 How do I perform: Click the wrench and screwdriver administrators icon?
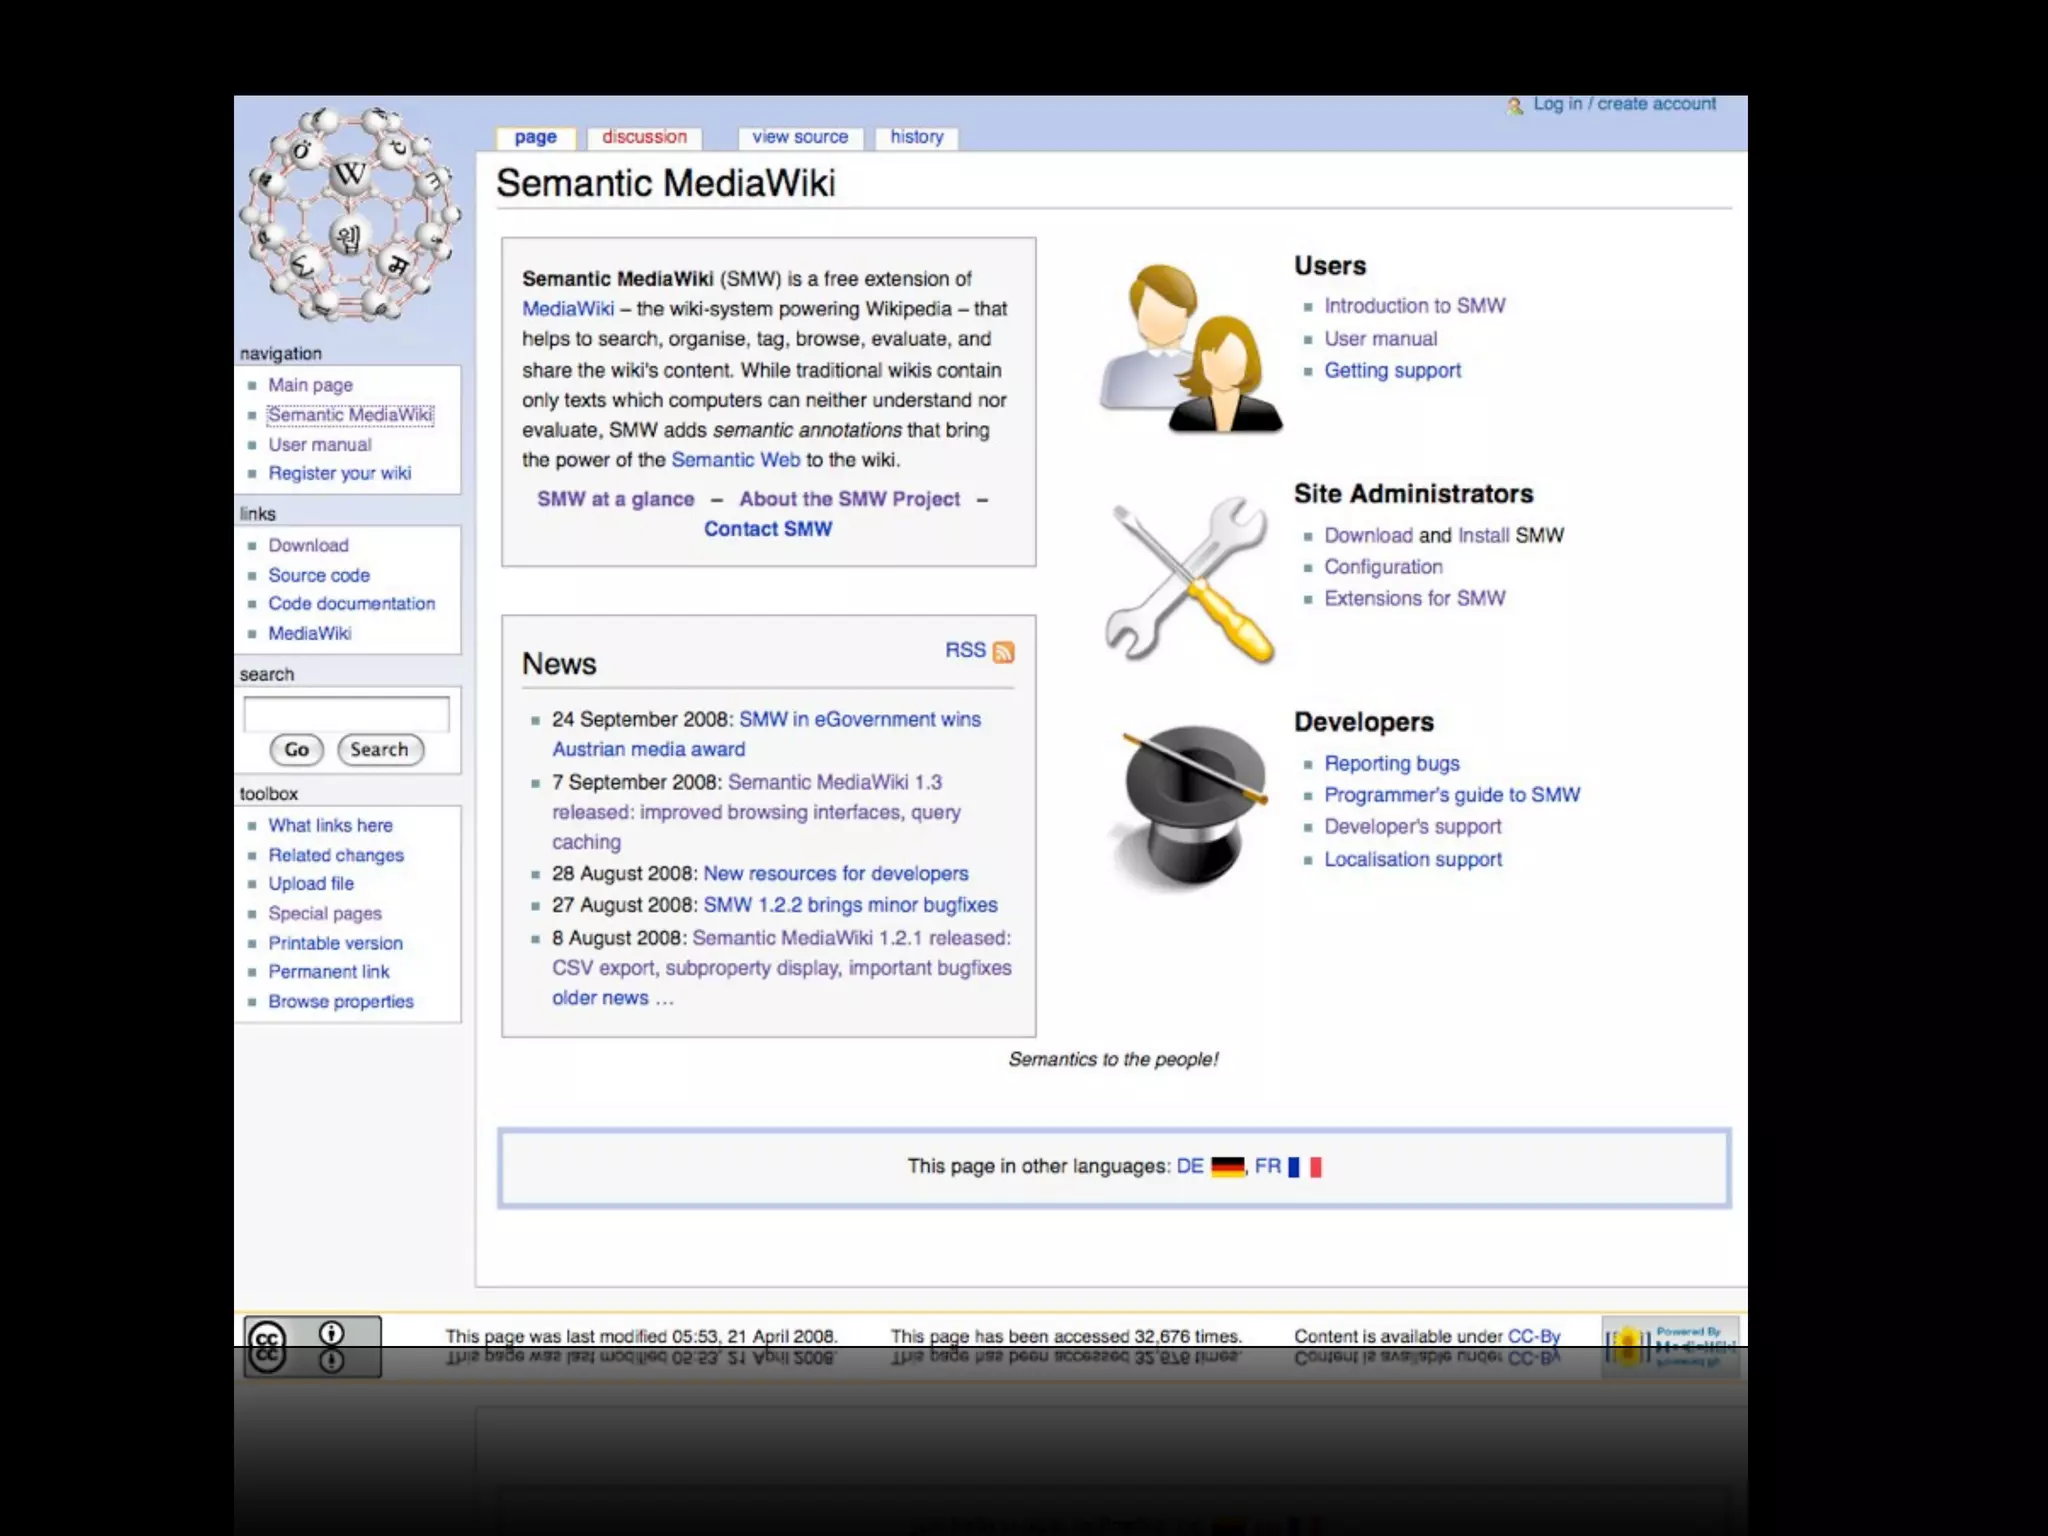pyautogui.click(x=1190, y=580)
